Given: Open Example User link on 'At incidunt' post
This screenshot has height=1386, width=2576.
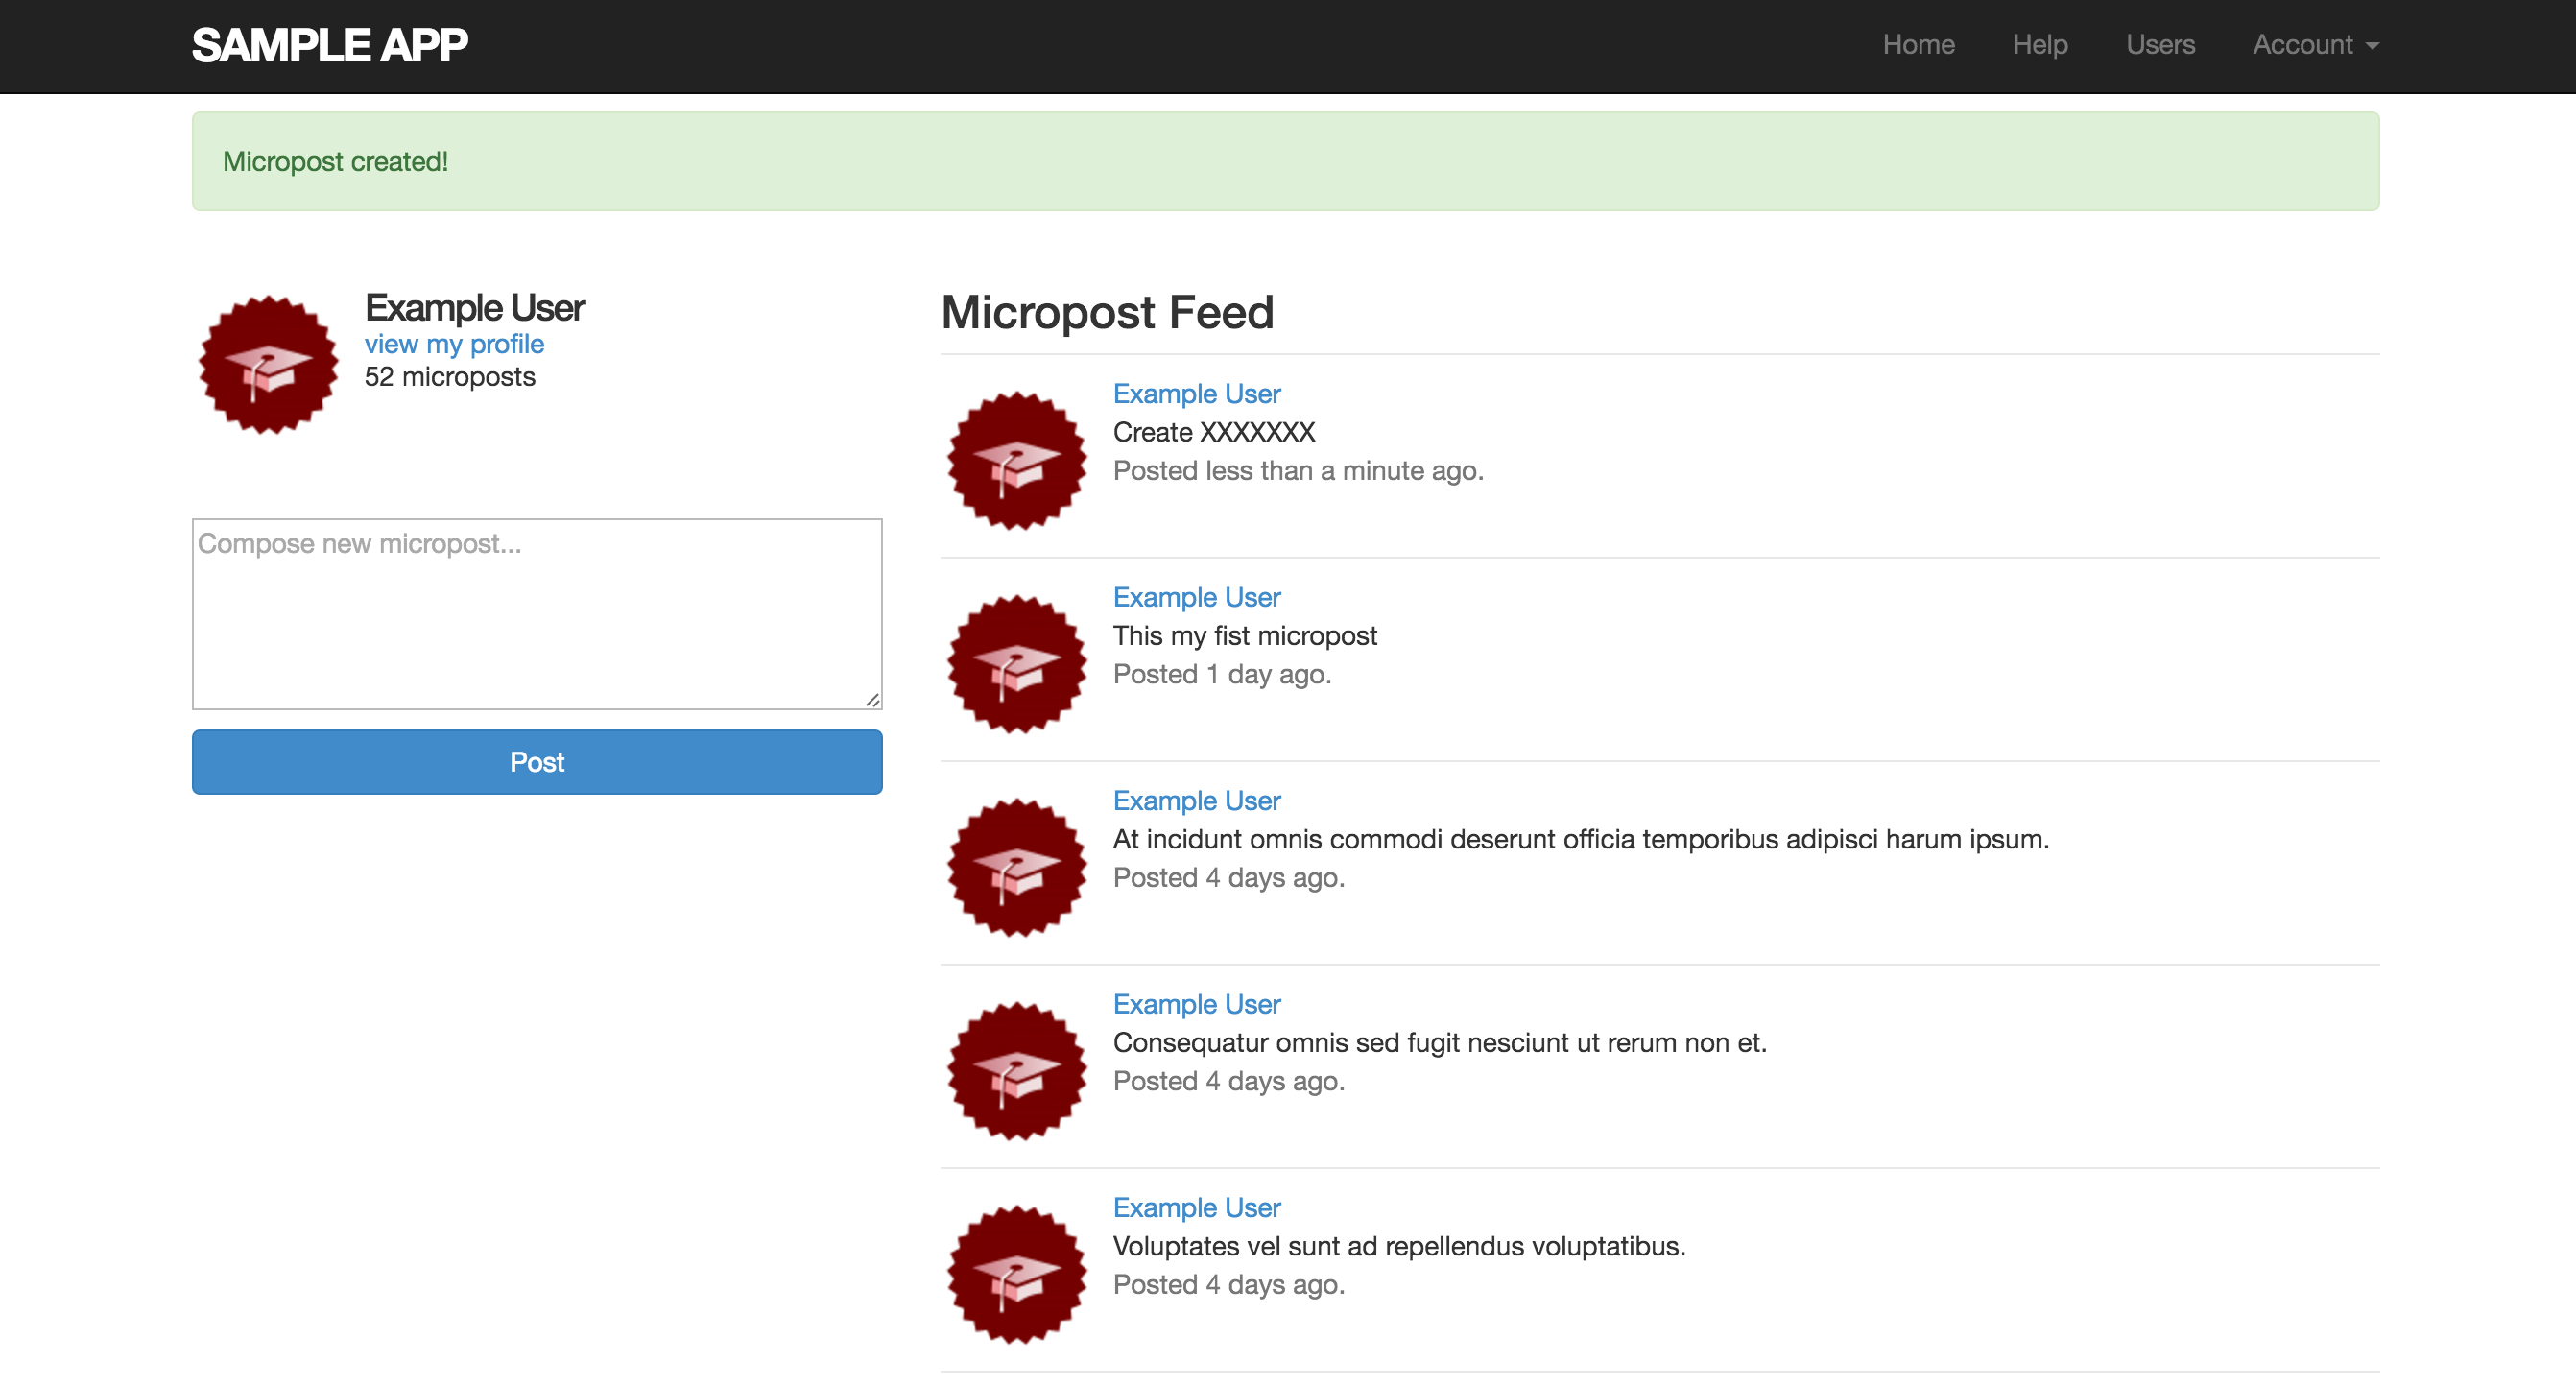Looking at the screenshot, I should 1196,801.
